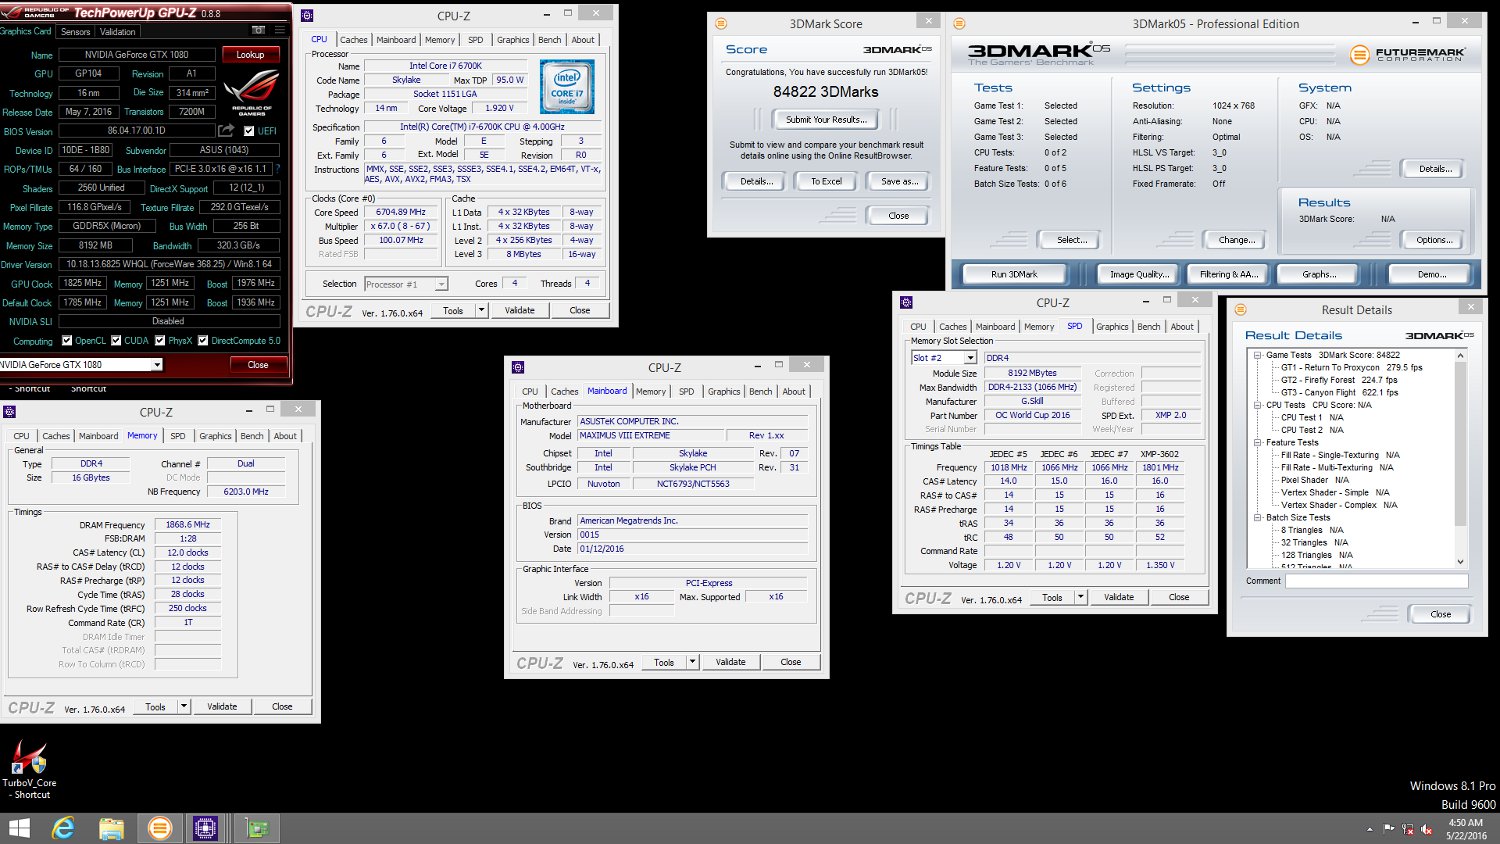This screenshot has width=1500, height=844.
Task: Open the Tools dropdown arrow in Memory window
Action: (184, 706)
